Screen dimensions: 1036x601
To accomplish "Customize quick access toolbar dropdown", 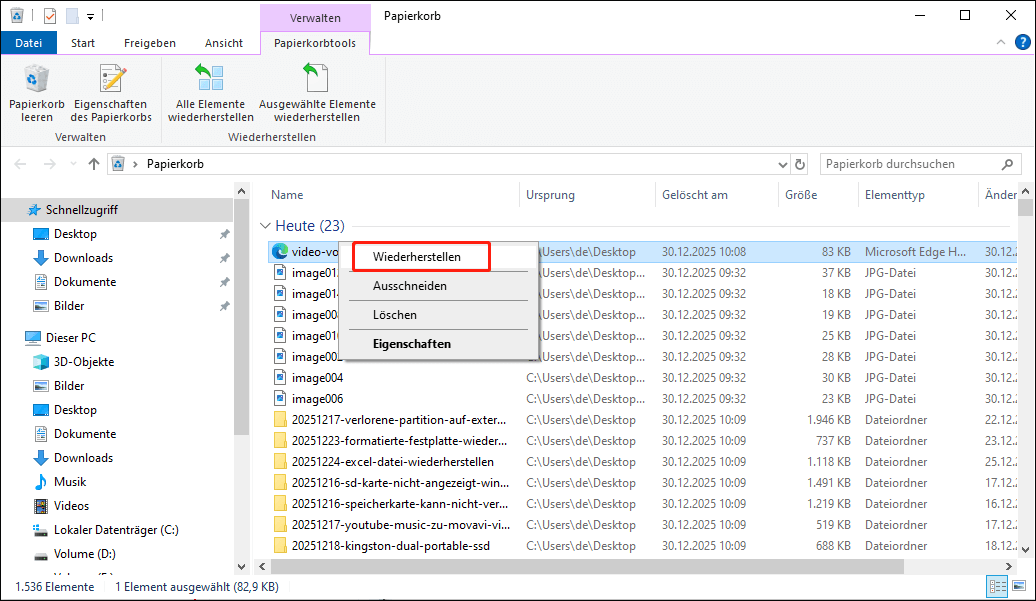I will point(91,17).
